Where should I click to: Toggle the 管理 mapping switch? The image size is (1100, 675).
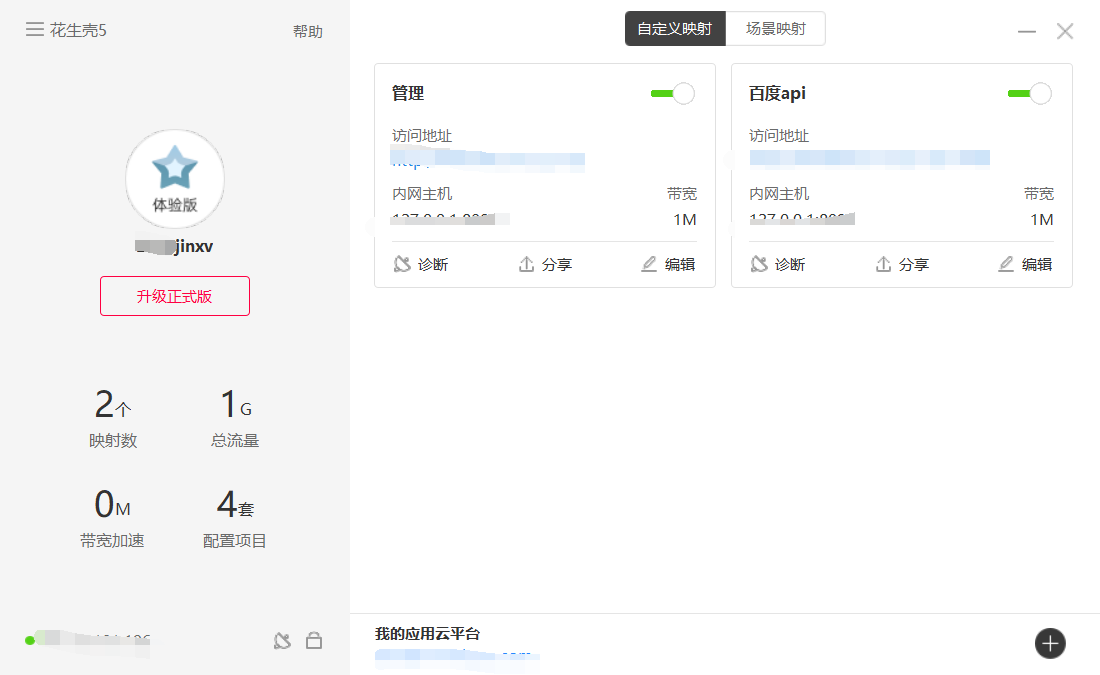(x=672, y=93)
